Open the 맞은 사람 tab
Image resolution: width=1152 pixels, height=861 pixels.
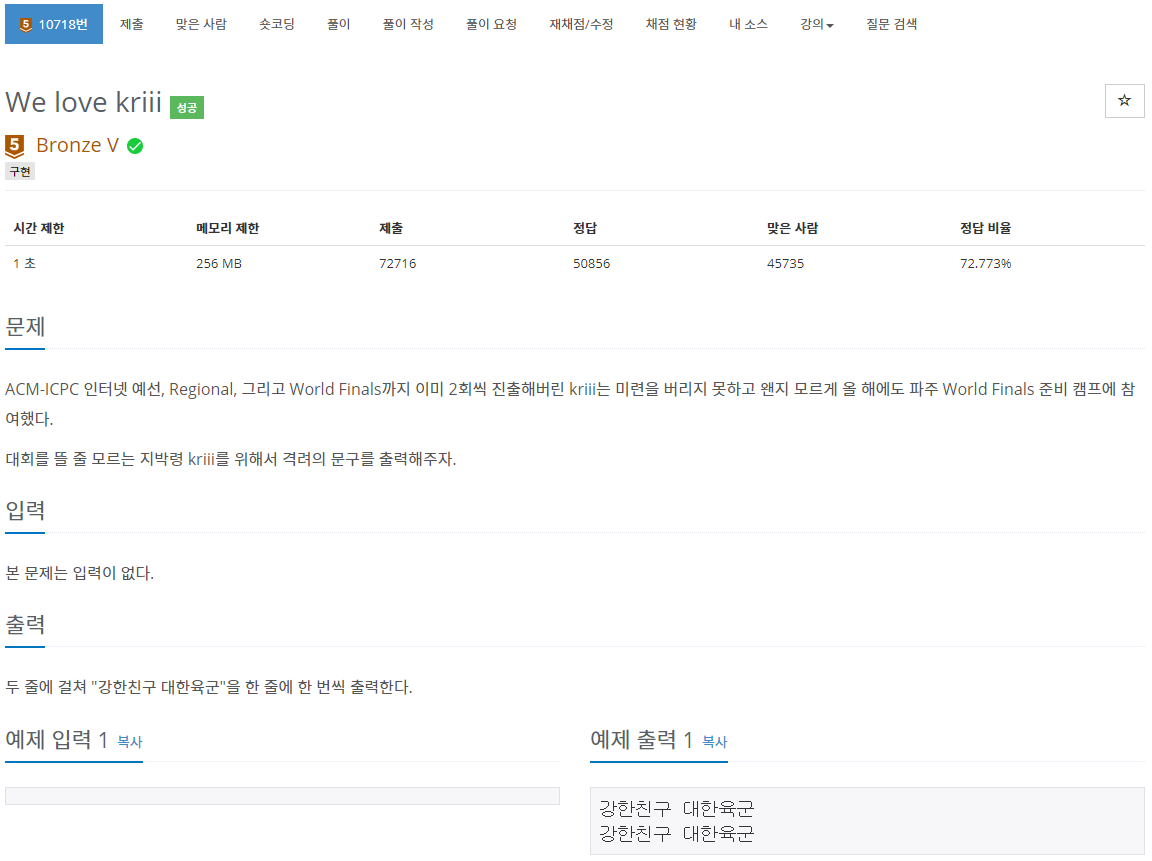coord(201,24)
